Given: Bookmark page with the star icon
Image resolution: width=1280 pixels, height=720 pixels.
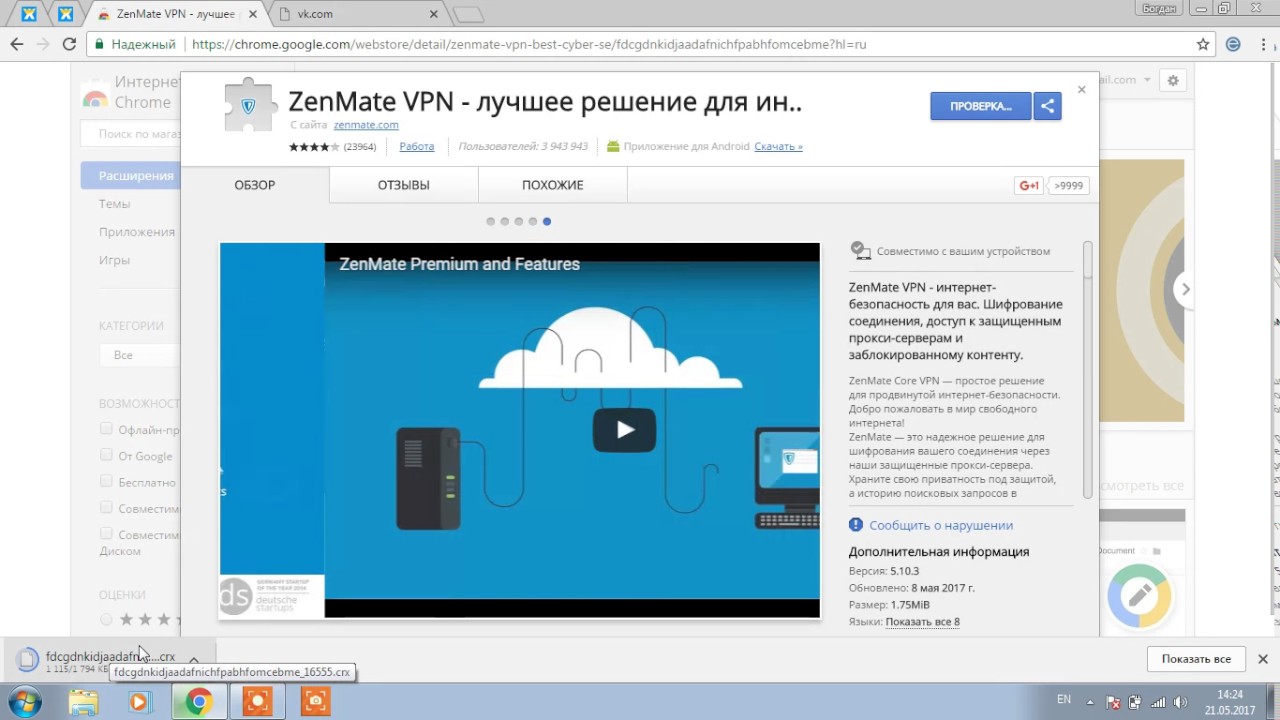Looking at the screenshot, I should [1203, 44].
